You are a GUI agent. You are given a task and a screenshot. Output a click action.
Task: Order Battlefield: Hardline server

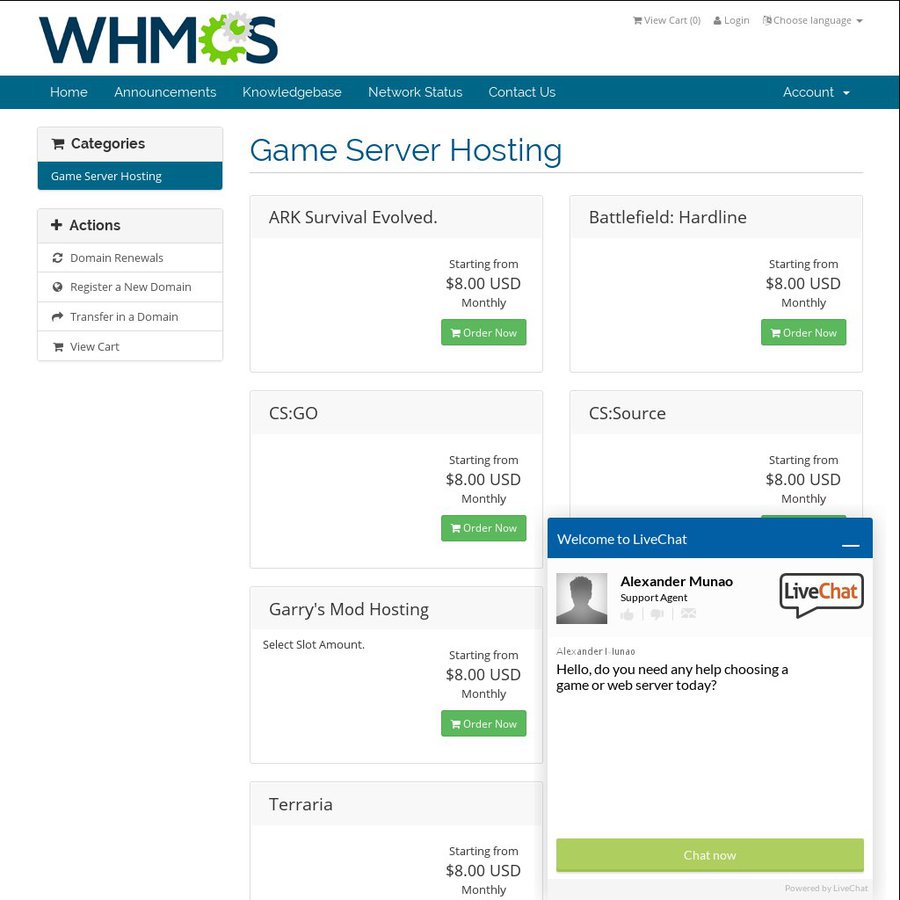coord(804,332)
